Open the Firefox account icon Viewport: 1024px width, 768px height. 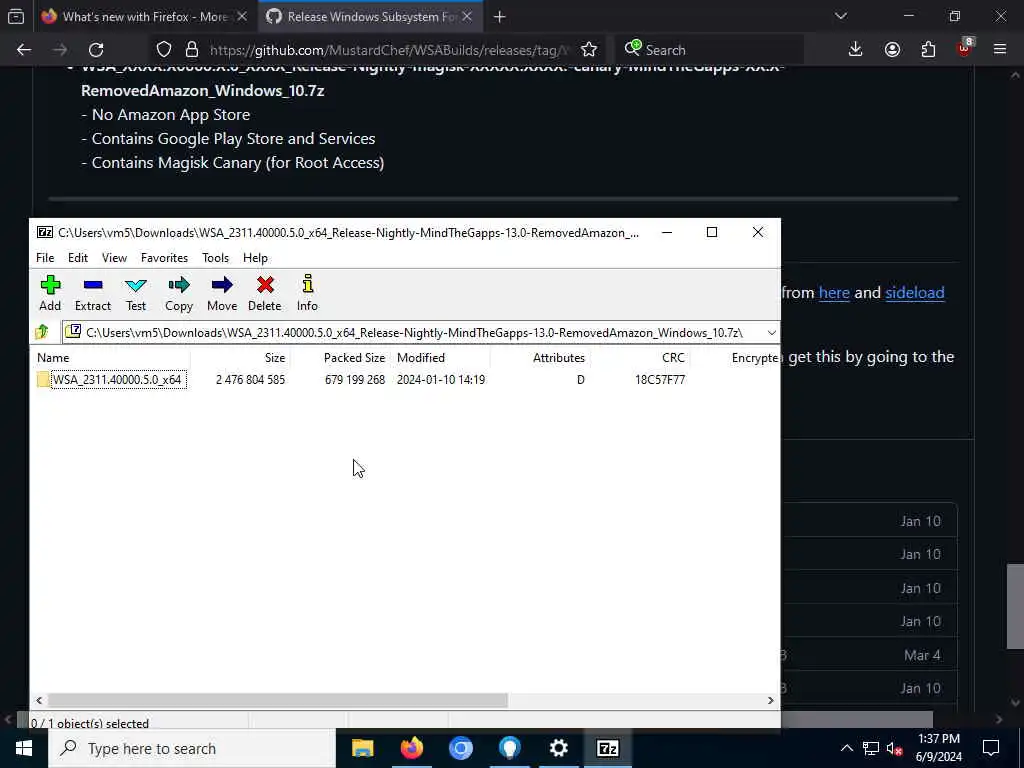(x=892, y=50)
